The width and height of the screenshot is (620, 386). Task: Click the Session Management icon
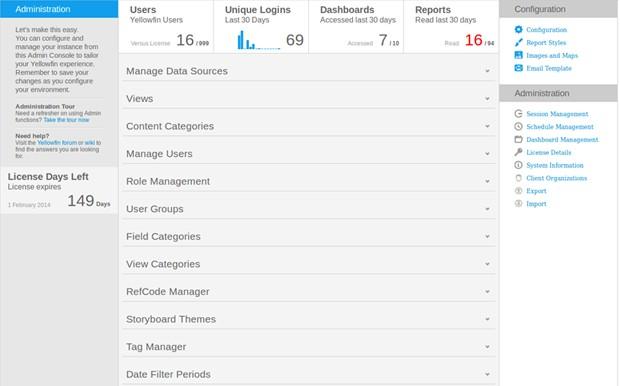pyautogui.click(x=518, y=114)
